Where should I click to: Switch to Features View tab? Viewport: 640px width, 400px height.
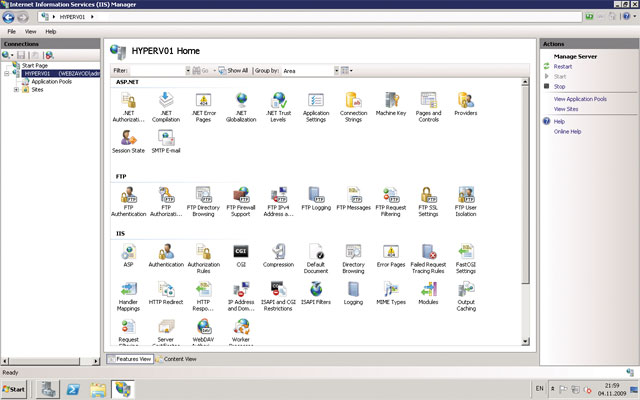click(130, 359)
